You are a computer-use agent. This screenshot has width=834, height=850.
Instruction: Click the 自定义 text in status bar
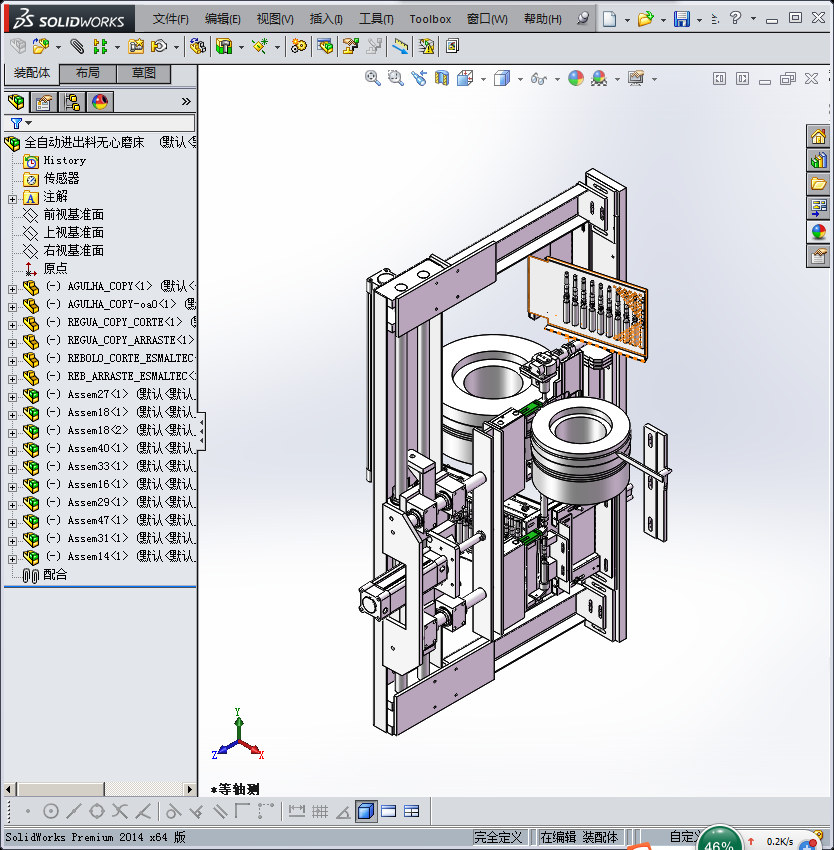click(685, 836)
